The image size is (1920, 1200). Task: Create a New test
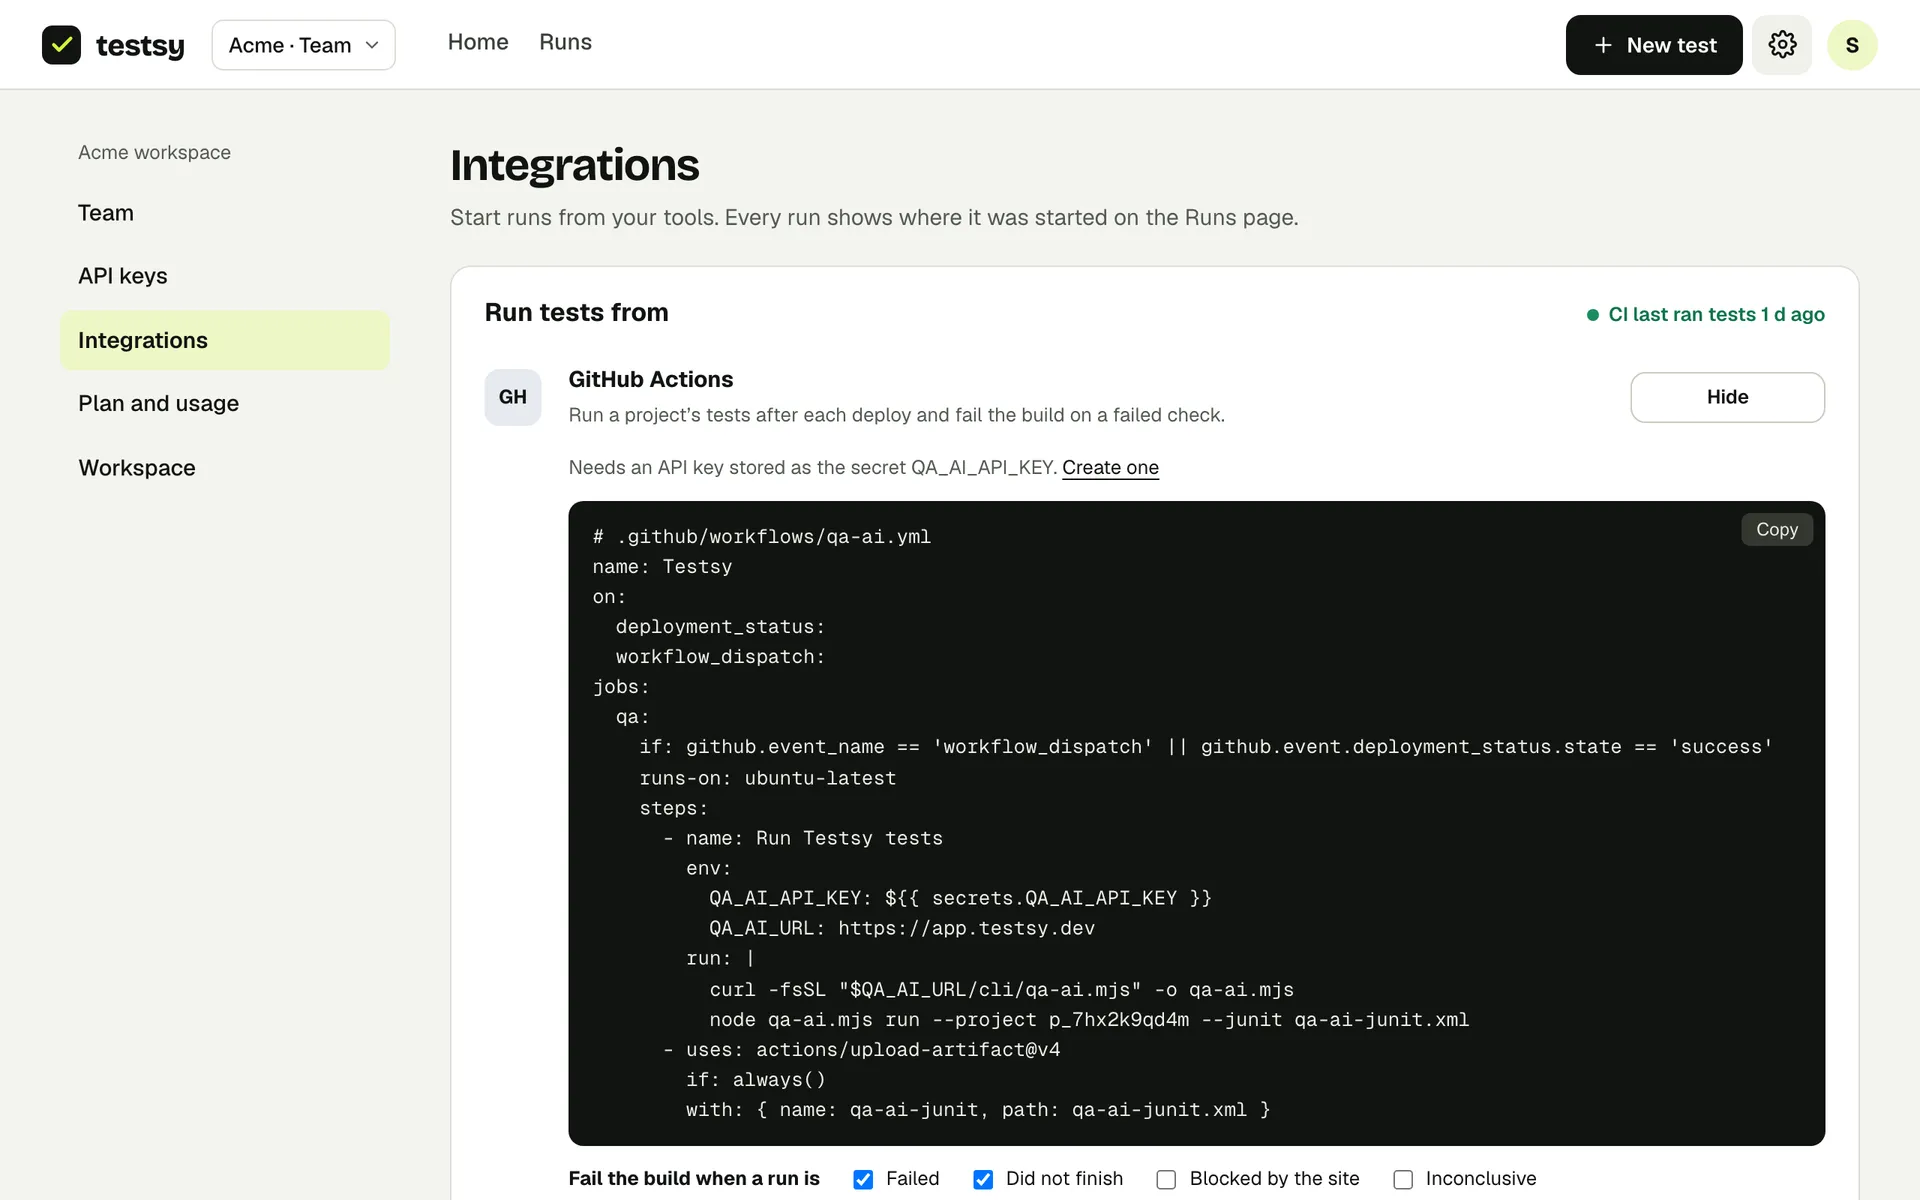pyautogui.click(x=1654, y=45)
